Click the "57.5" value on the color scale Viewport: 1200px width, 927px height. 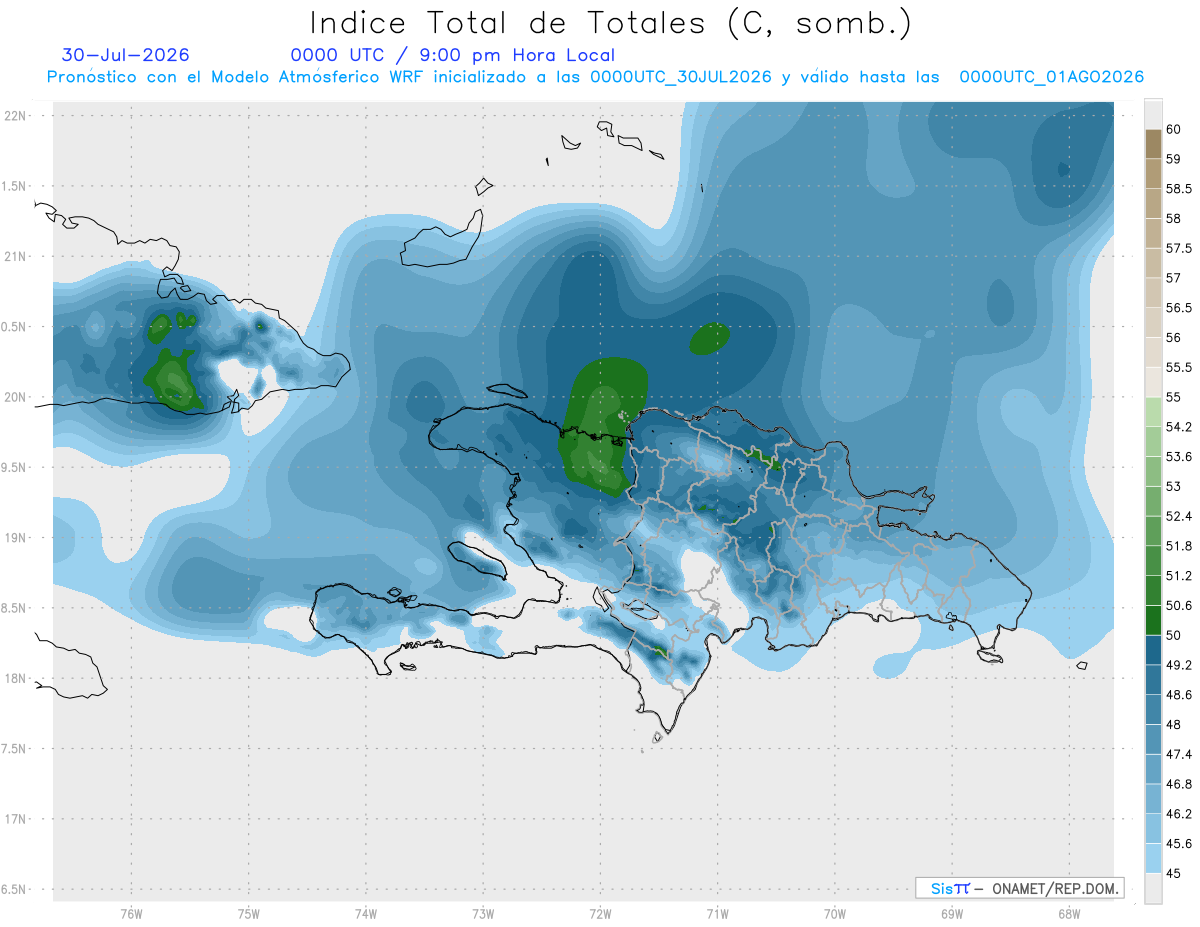1179,248
